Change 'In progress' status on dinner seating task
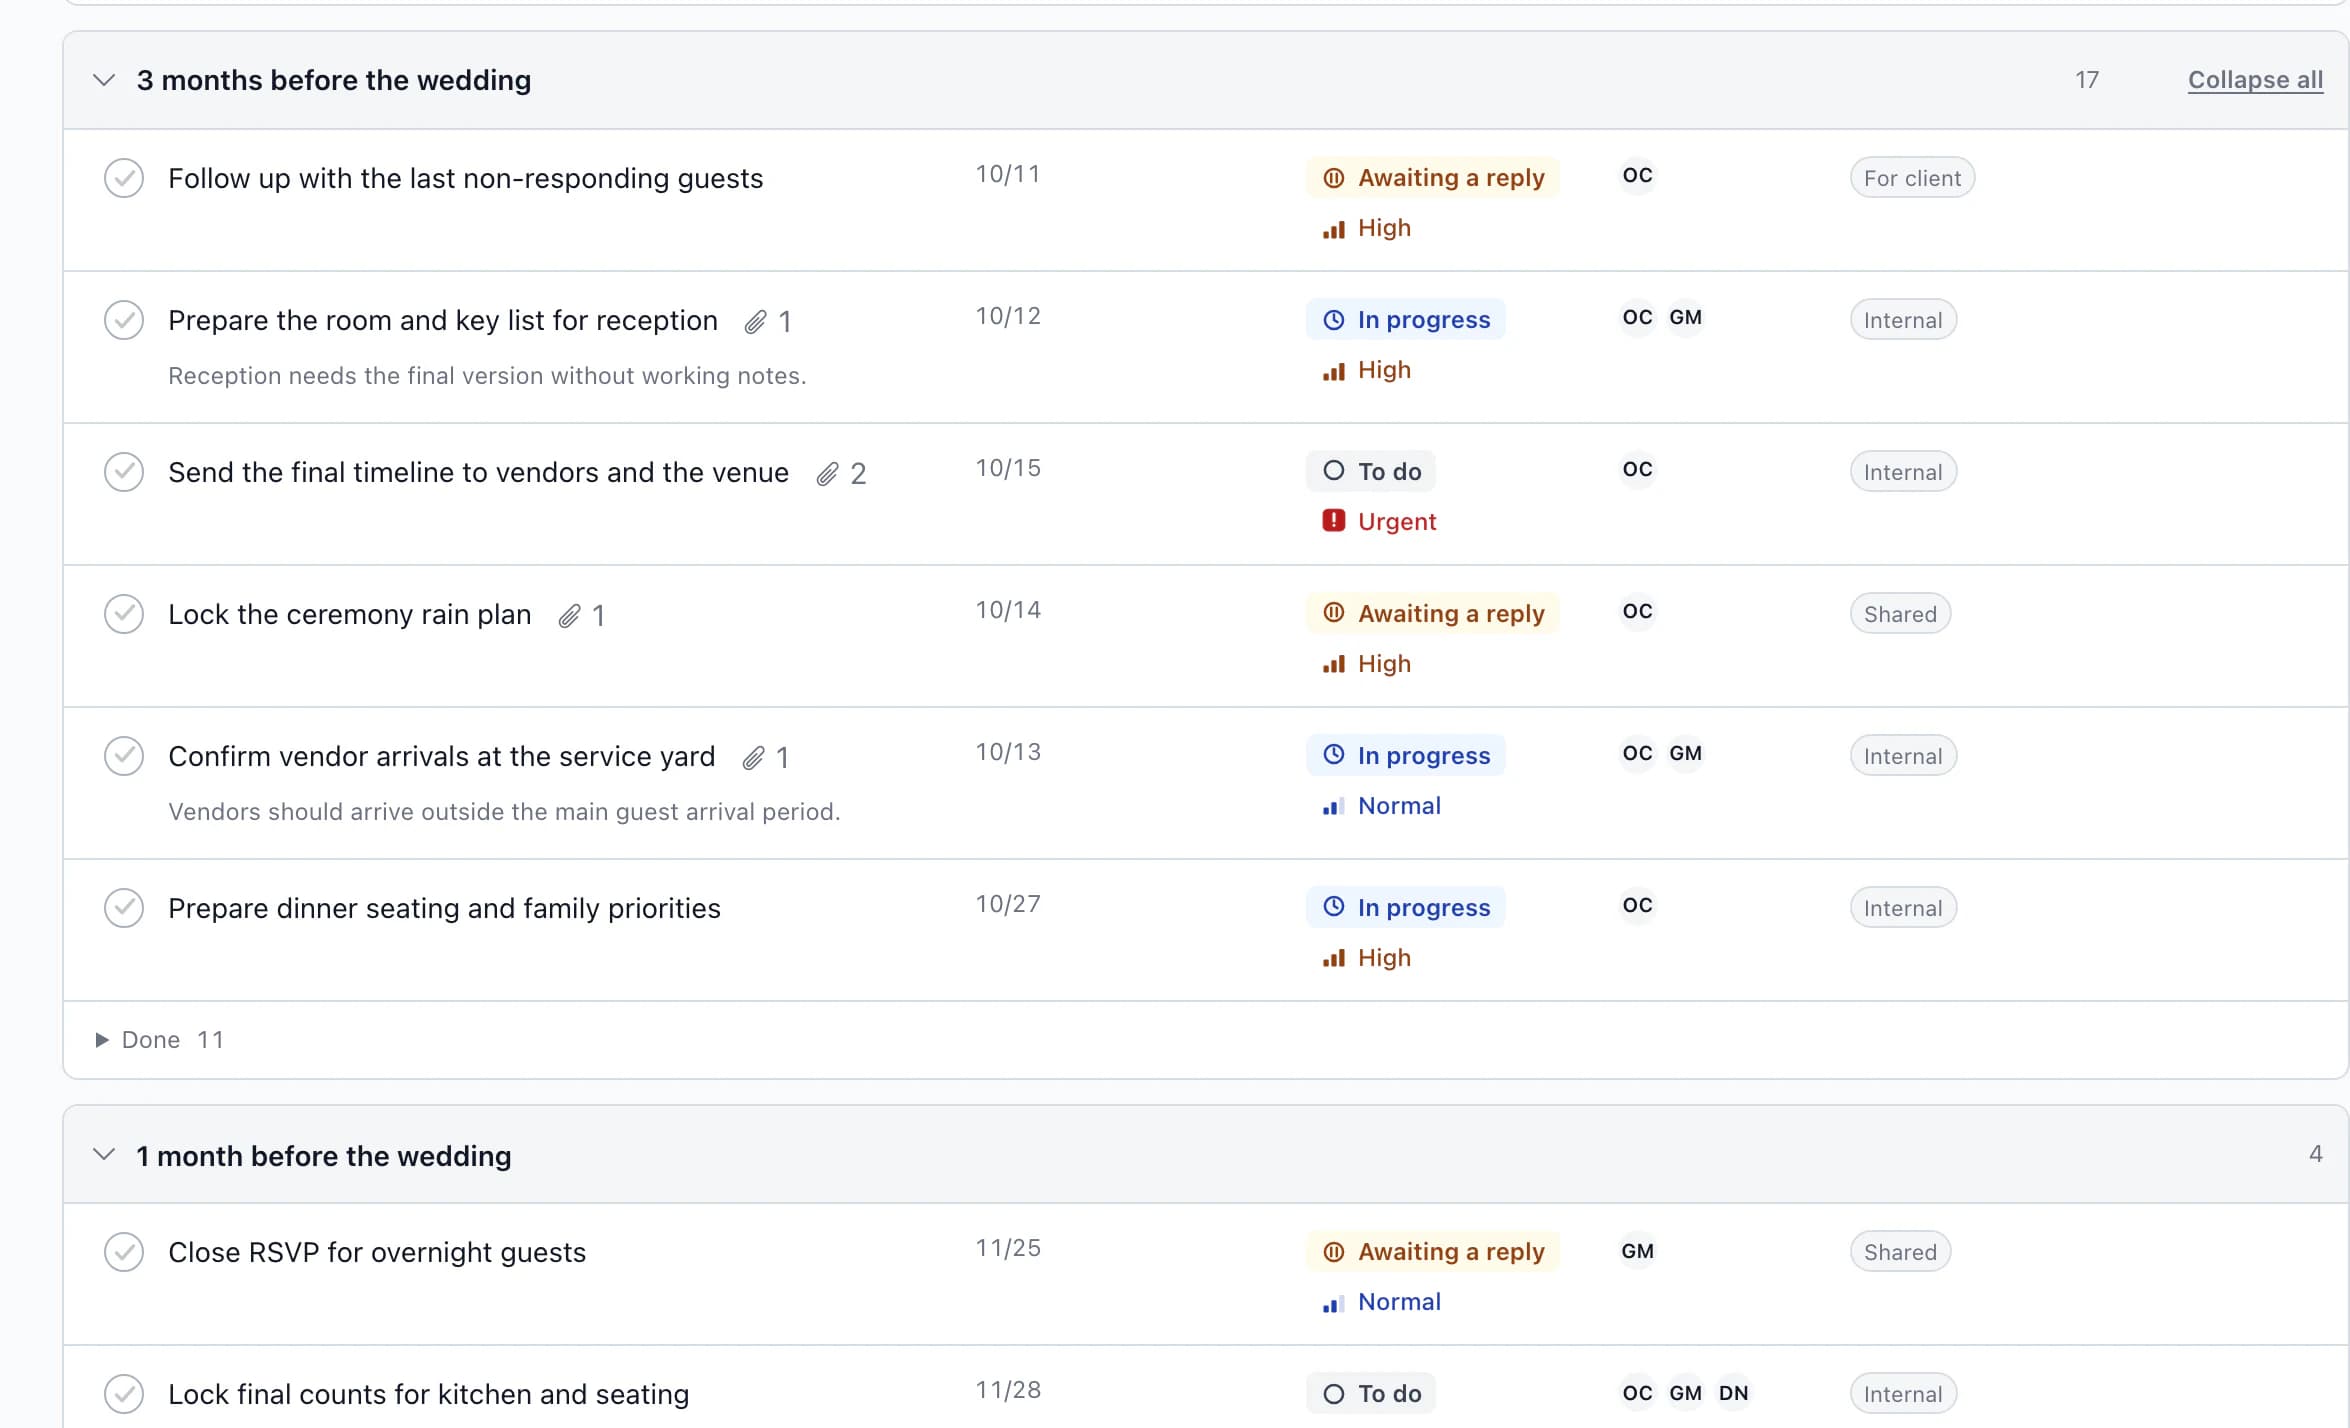Screen dimensions: 2350x1428 click(1406, 908)
